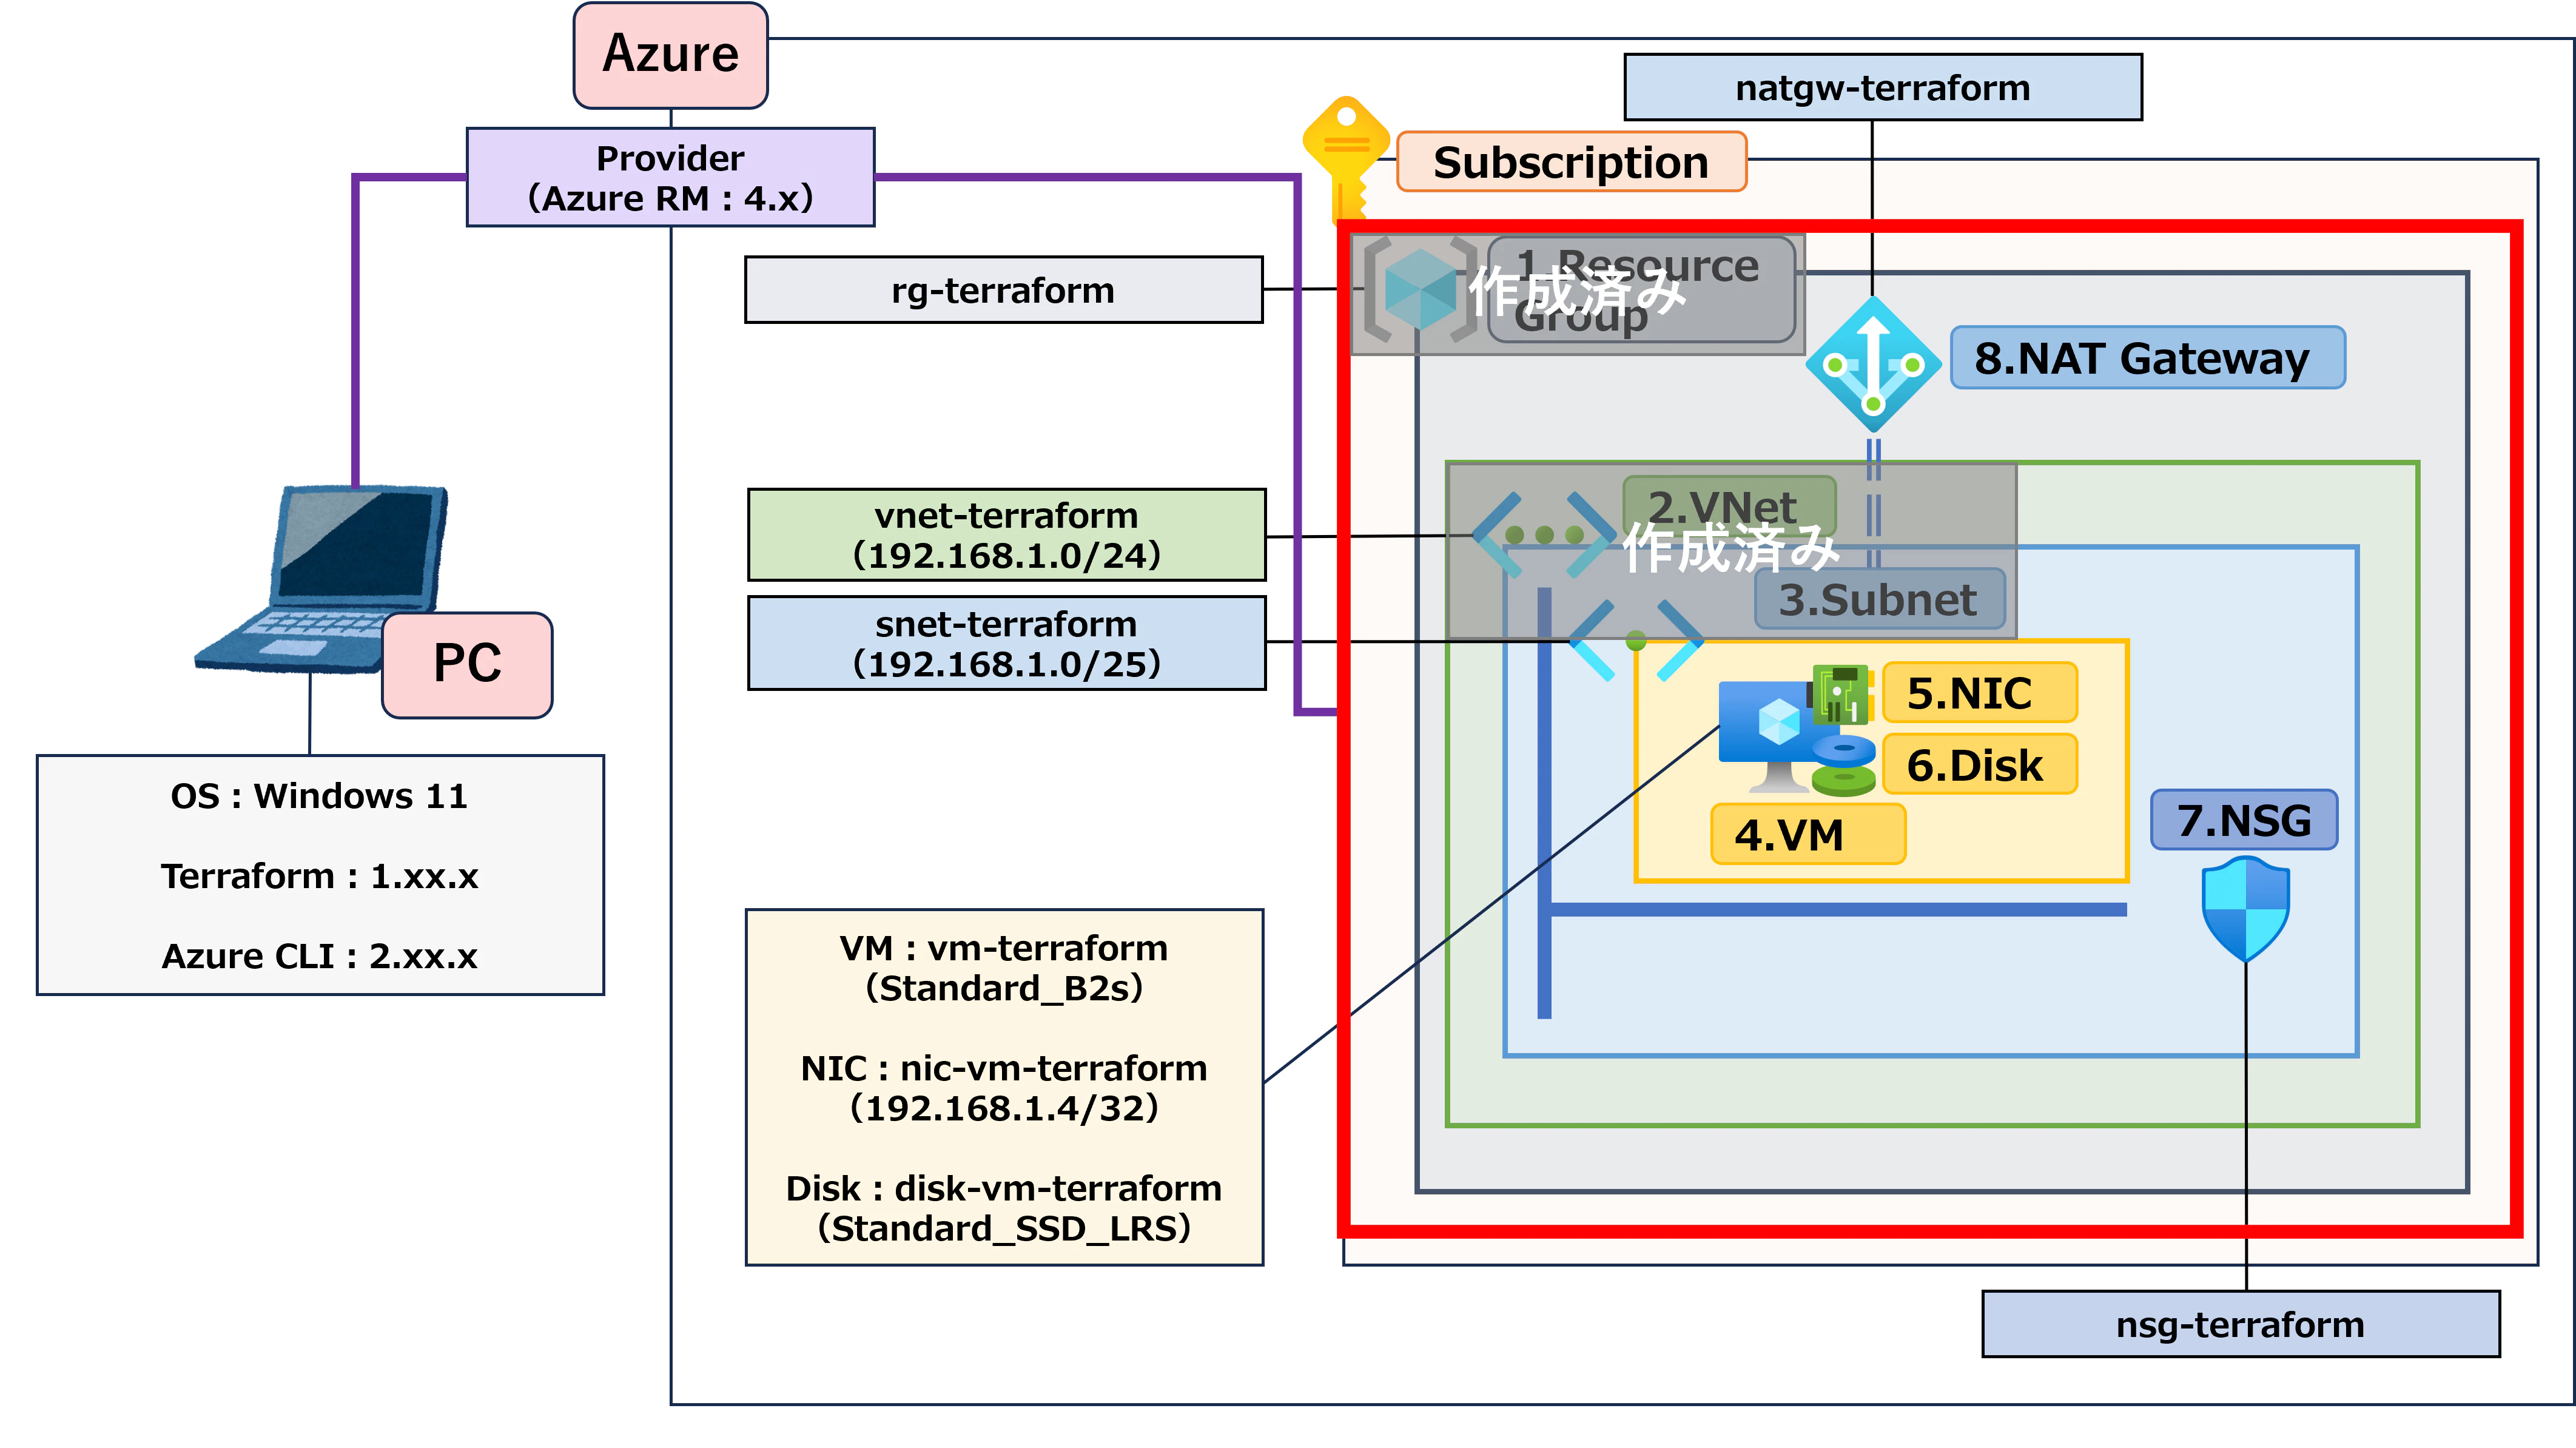The width and height of the screenshot is (2576, 1448).
Task: Click the 'Terraform : 1.xx.x' text
Action: (320, 876)
